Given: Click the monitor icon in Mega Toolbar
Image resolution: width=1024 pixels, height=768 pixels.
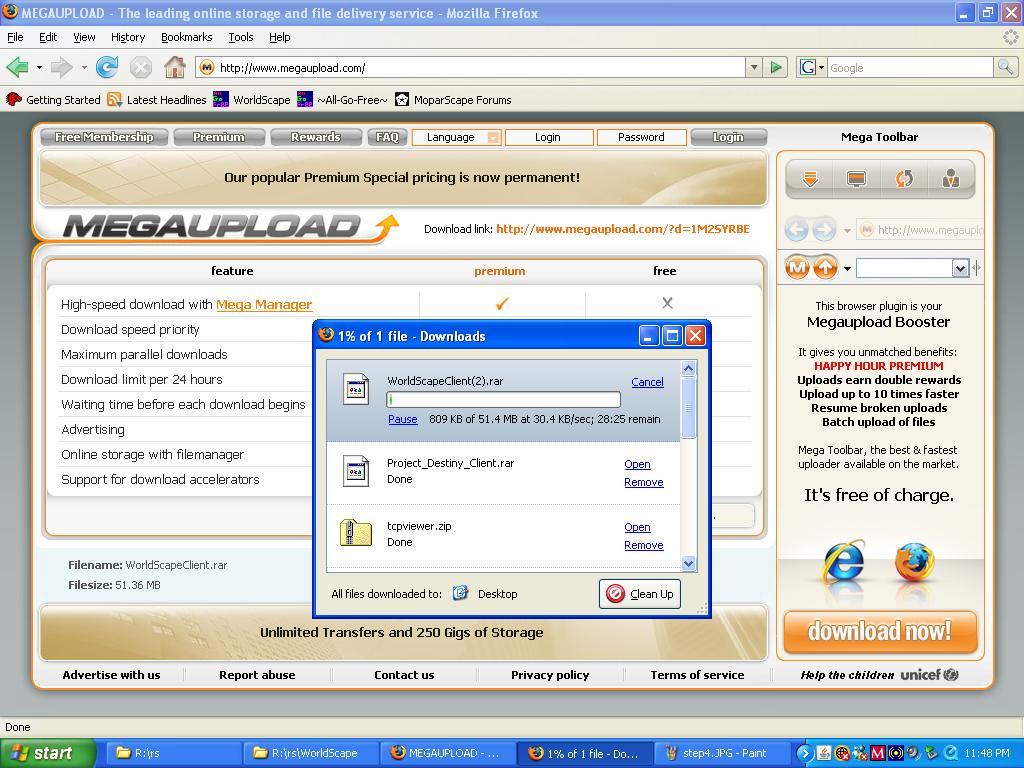Looking at the screenshot, I should click(x=856, y=178).
